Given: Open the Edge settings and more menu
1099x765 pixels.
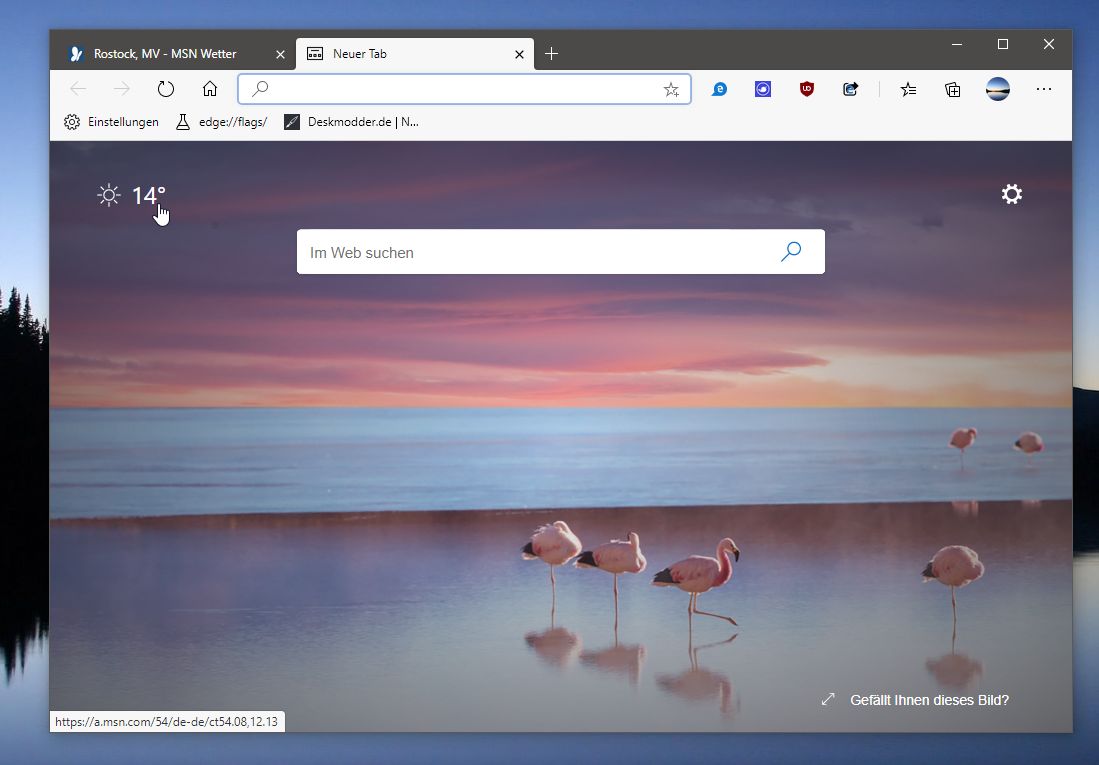Looking at the screenshot, I should [x=1044, y=89].
